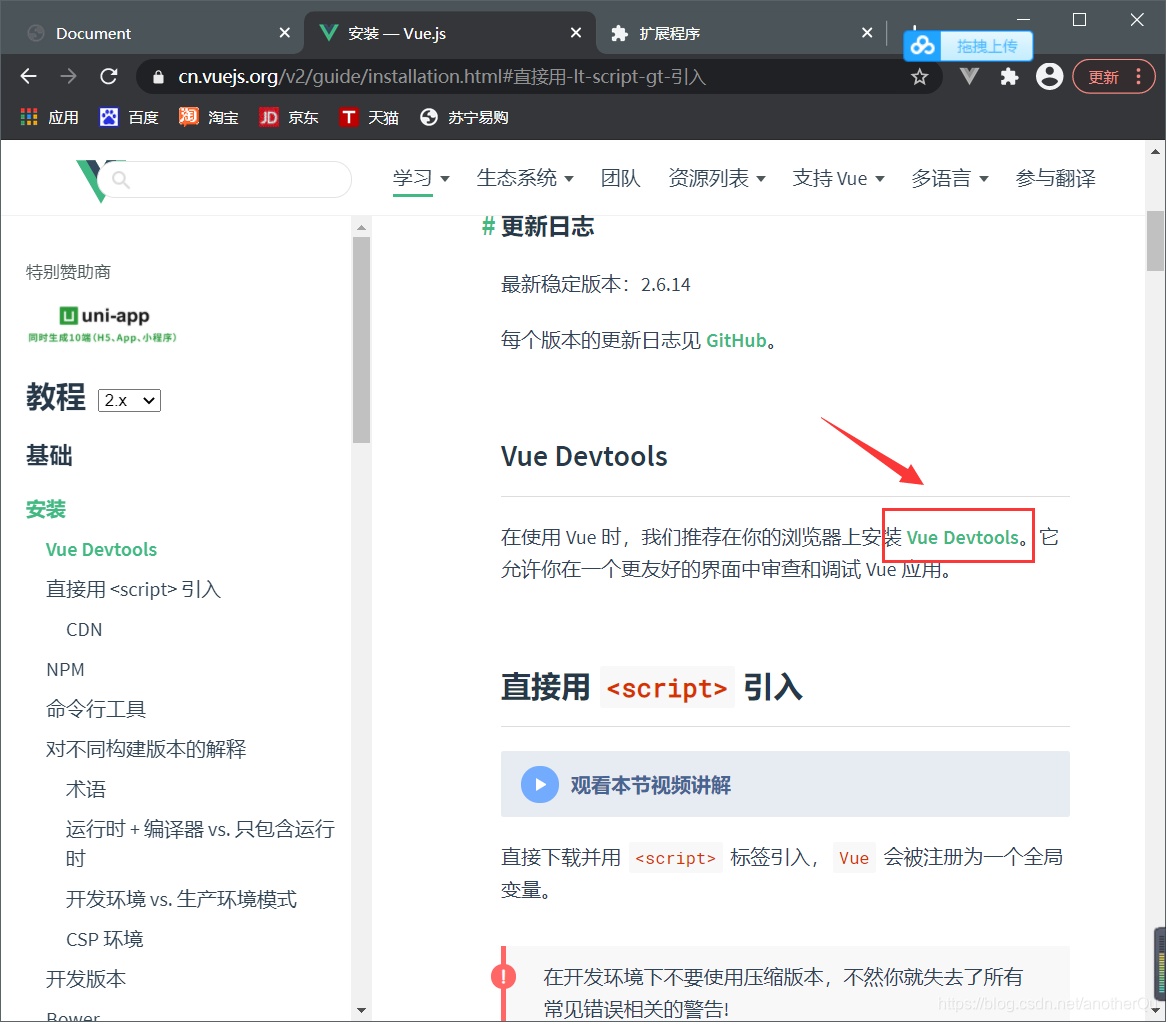
Task: Select sidebar item NPM
Action: (65, 669)
